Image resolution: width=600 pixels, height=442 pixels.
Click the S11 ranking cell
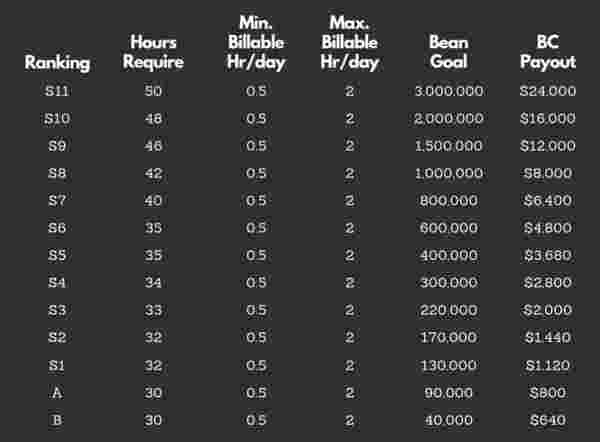58,91
